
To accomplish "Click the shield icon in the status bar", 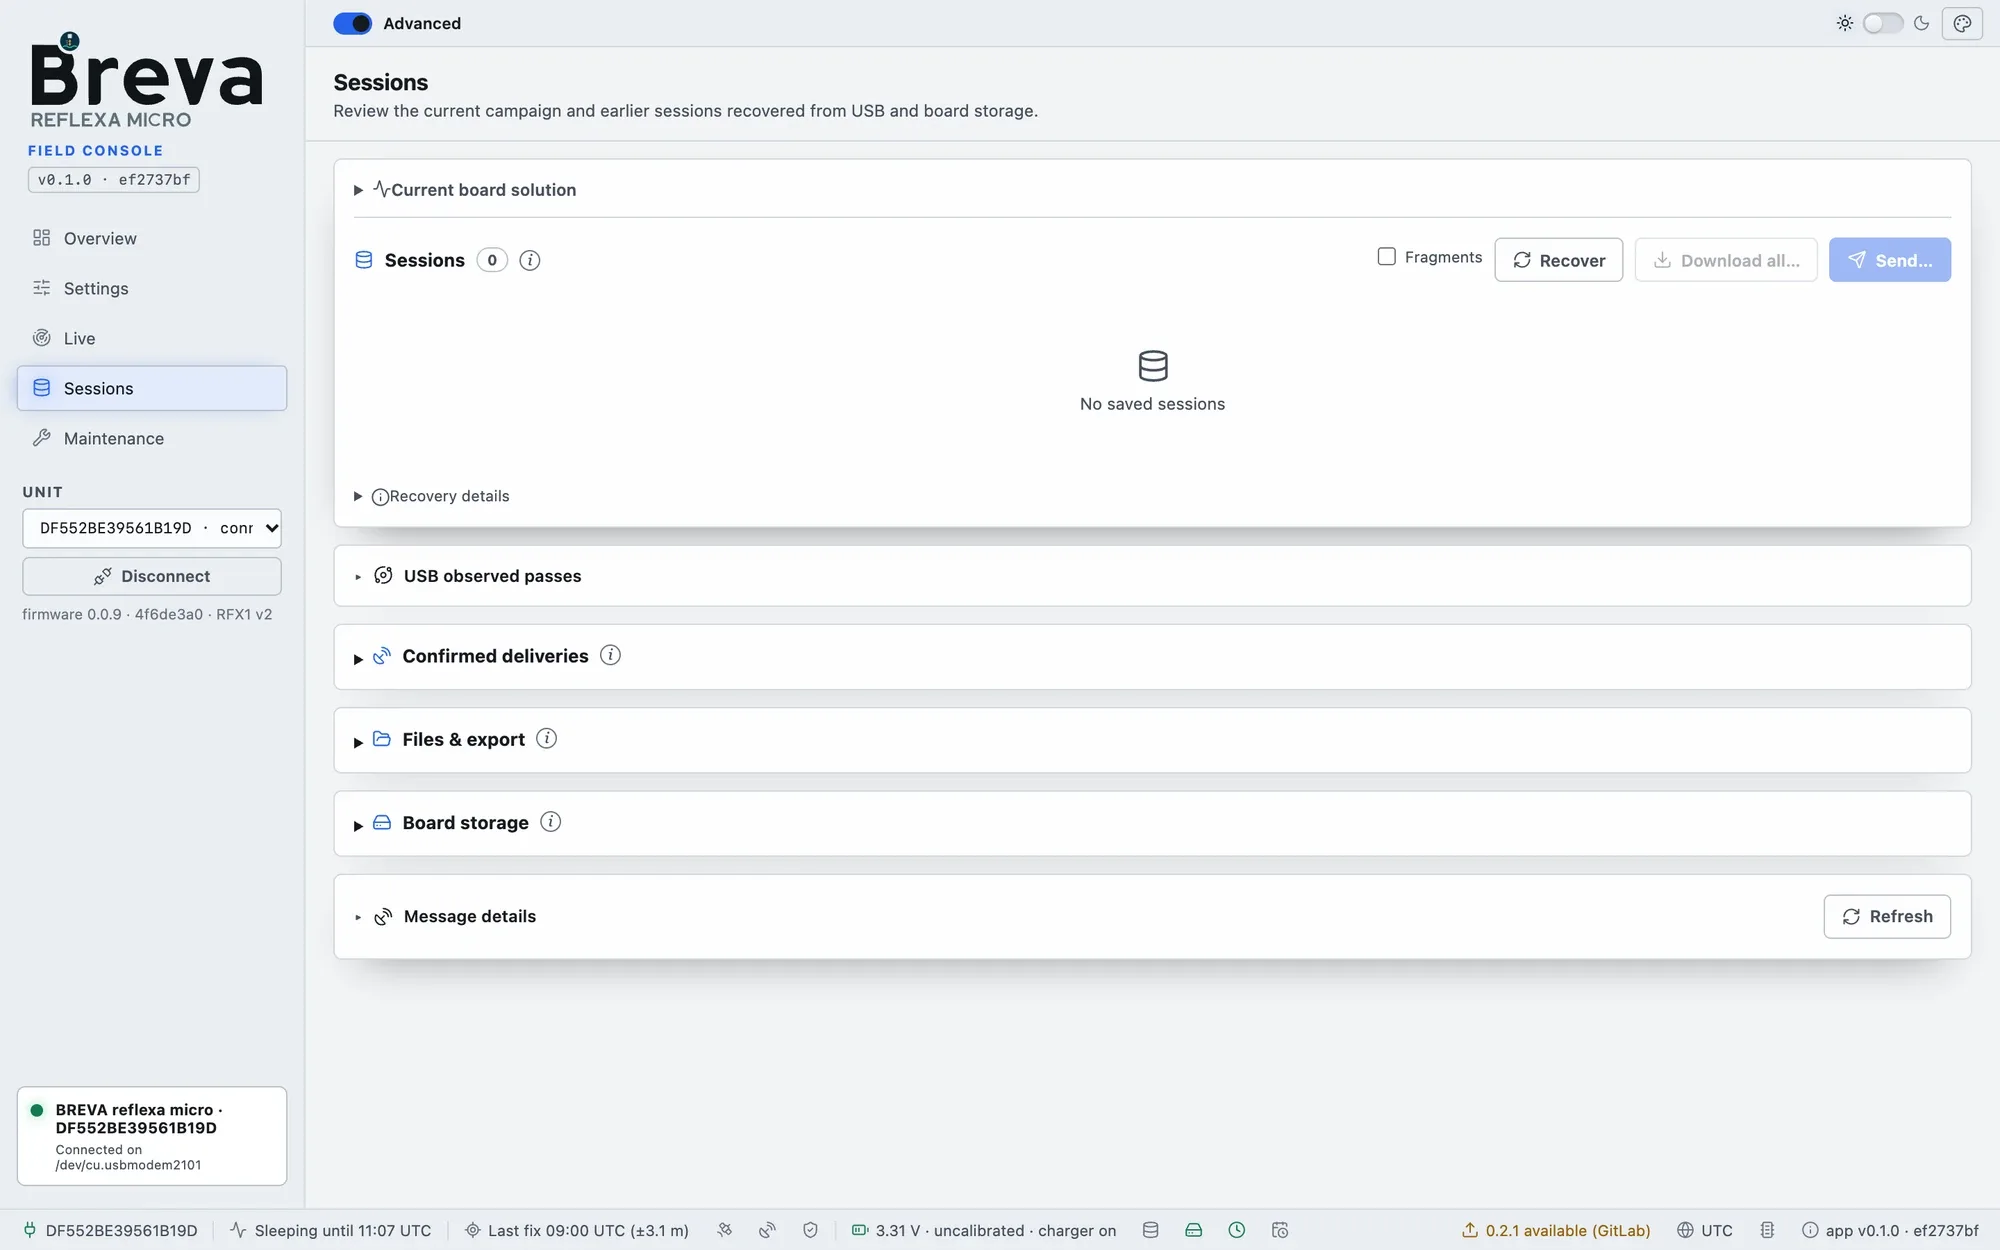I will [810, 1230].
